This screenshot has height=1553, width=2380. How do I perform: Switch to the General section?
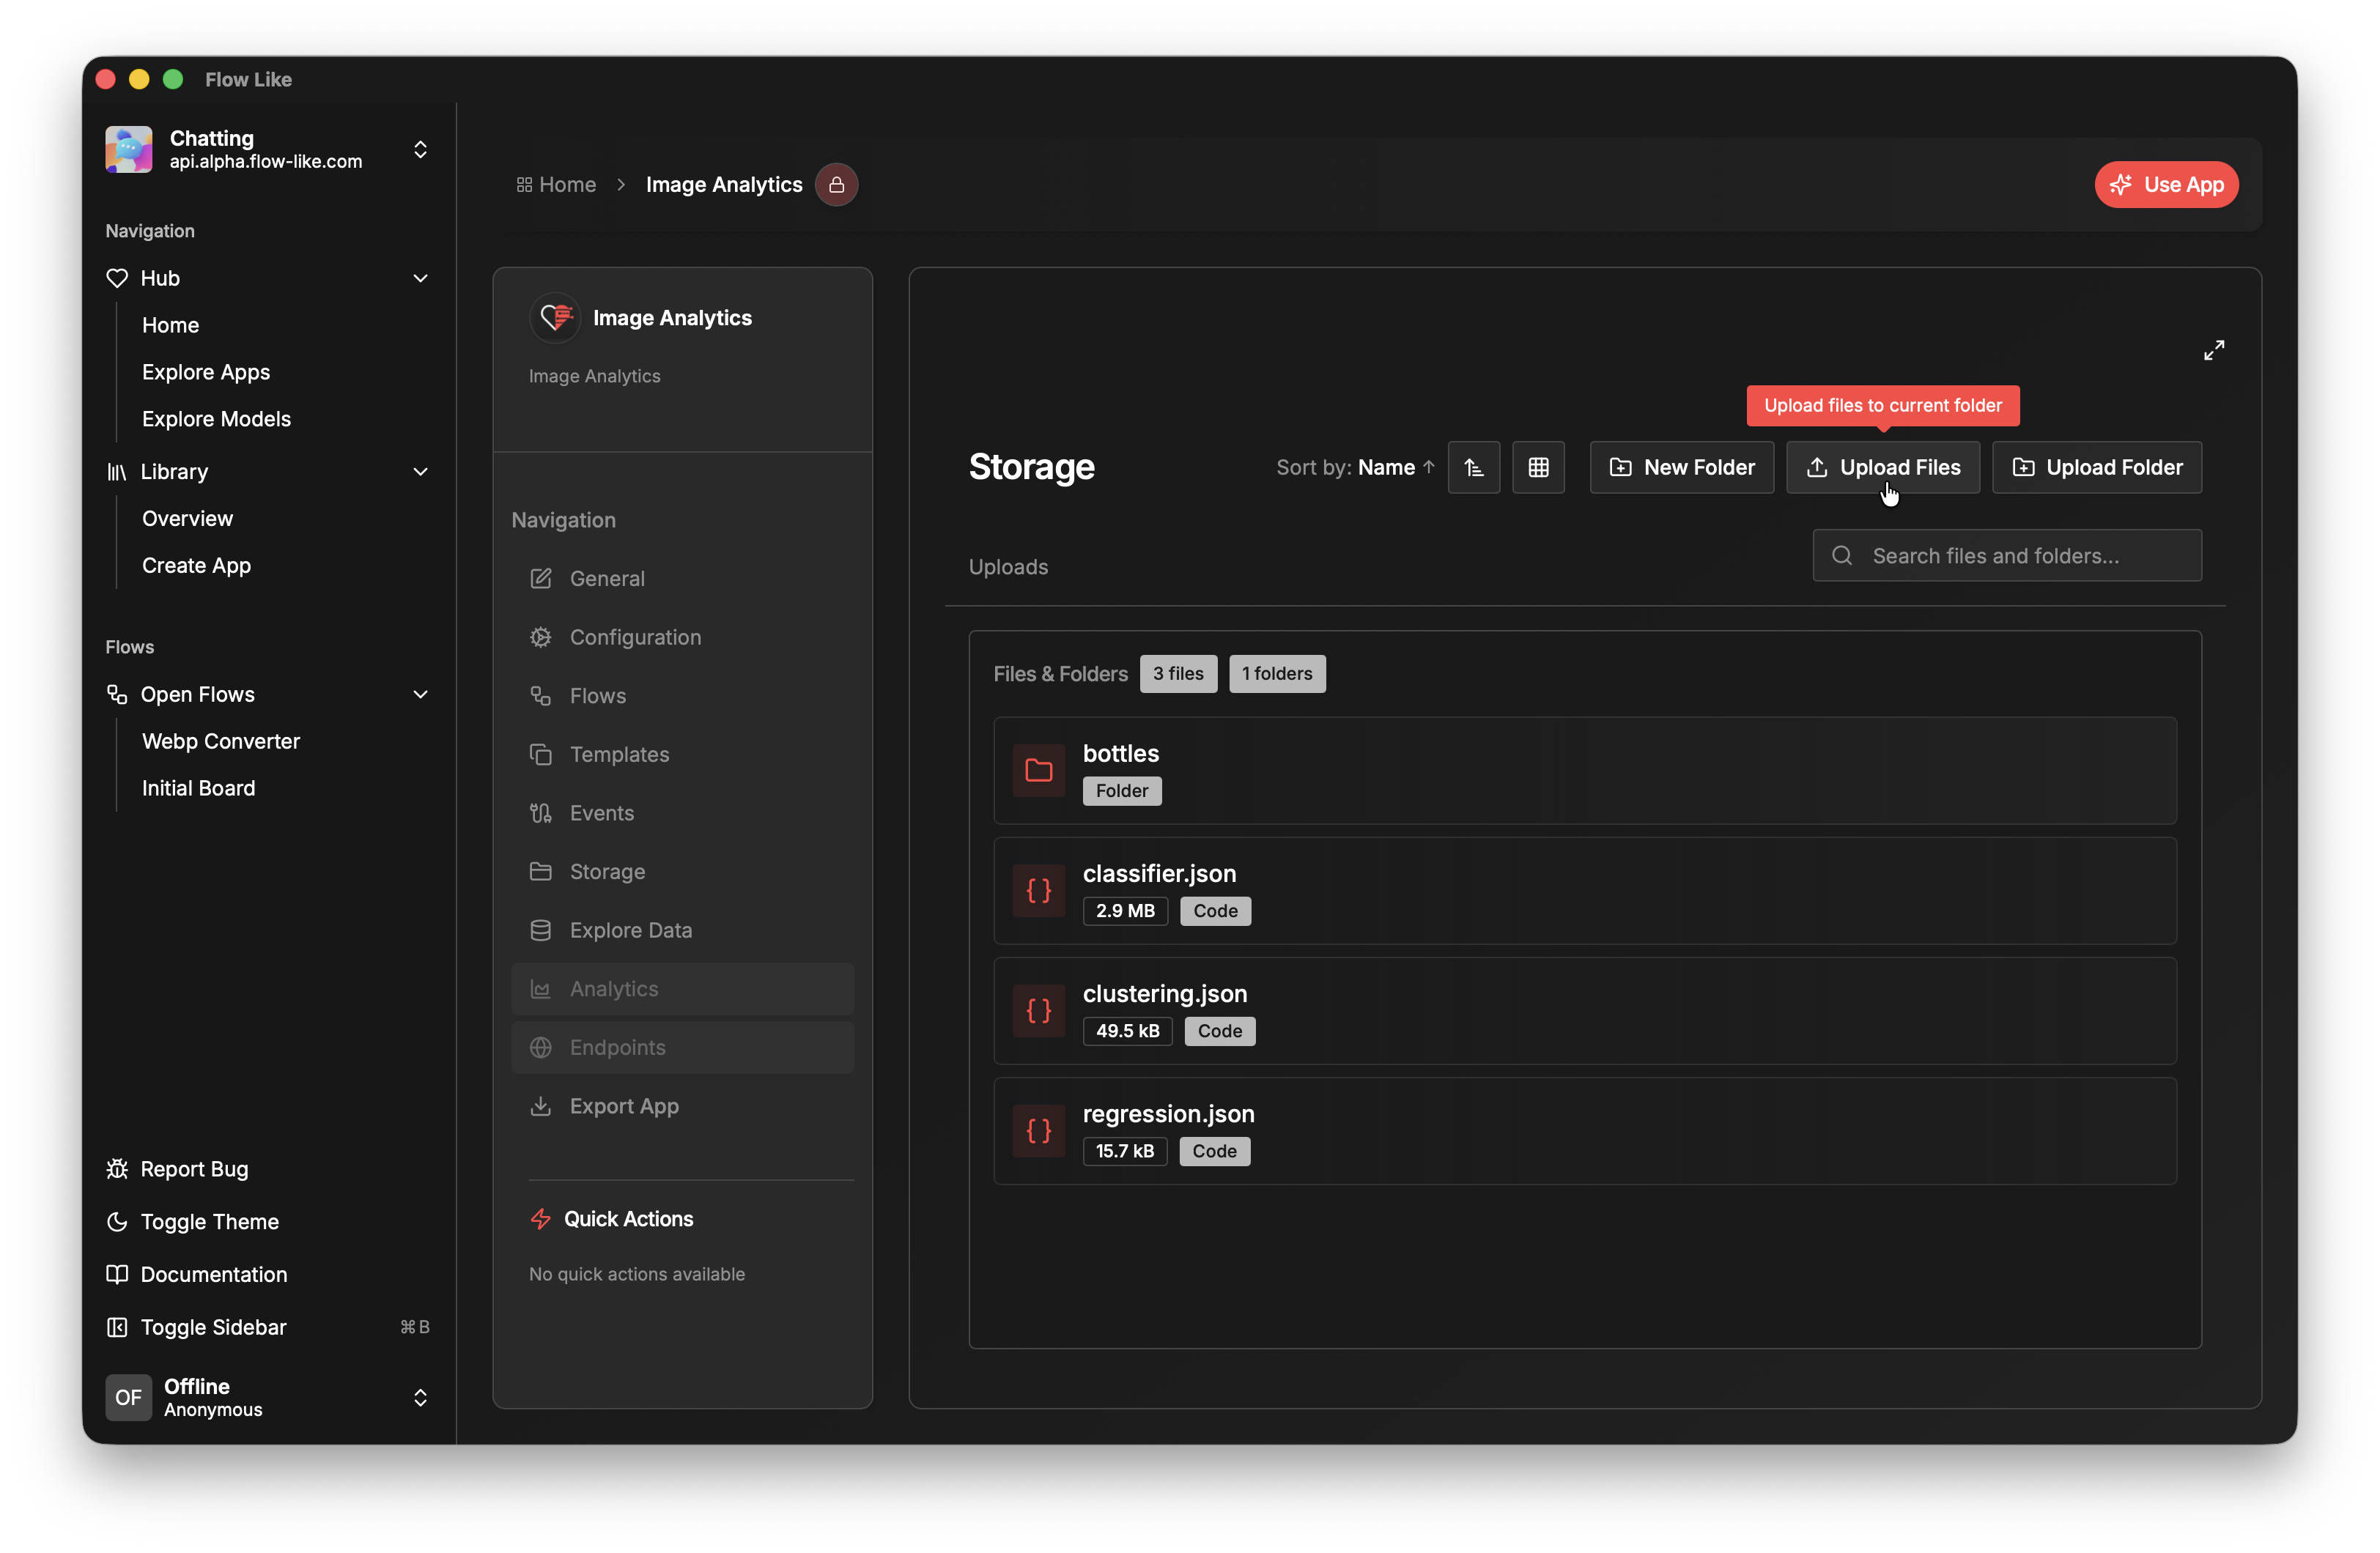point(605,578)
